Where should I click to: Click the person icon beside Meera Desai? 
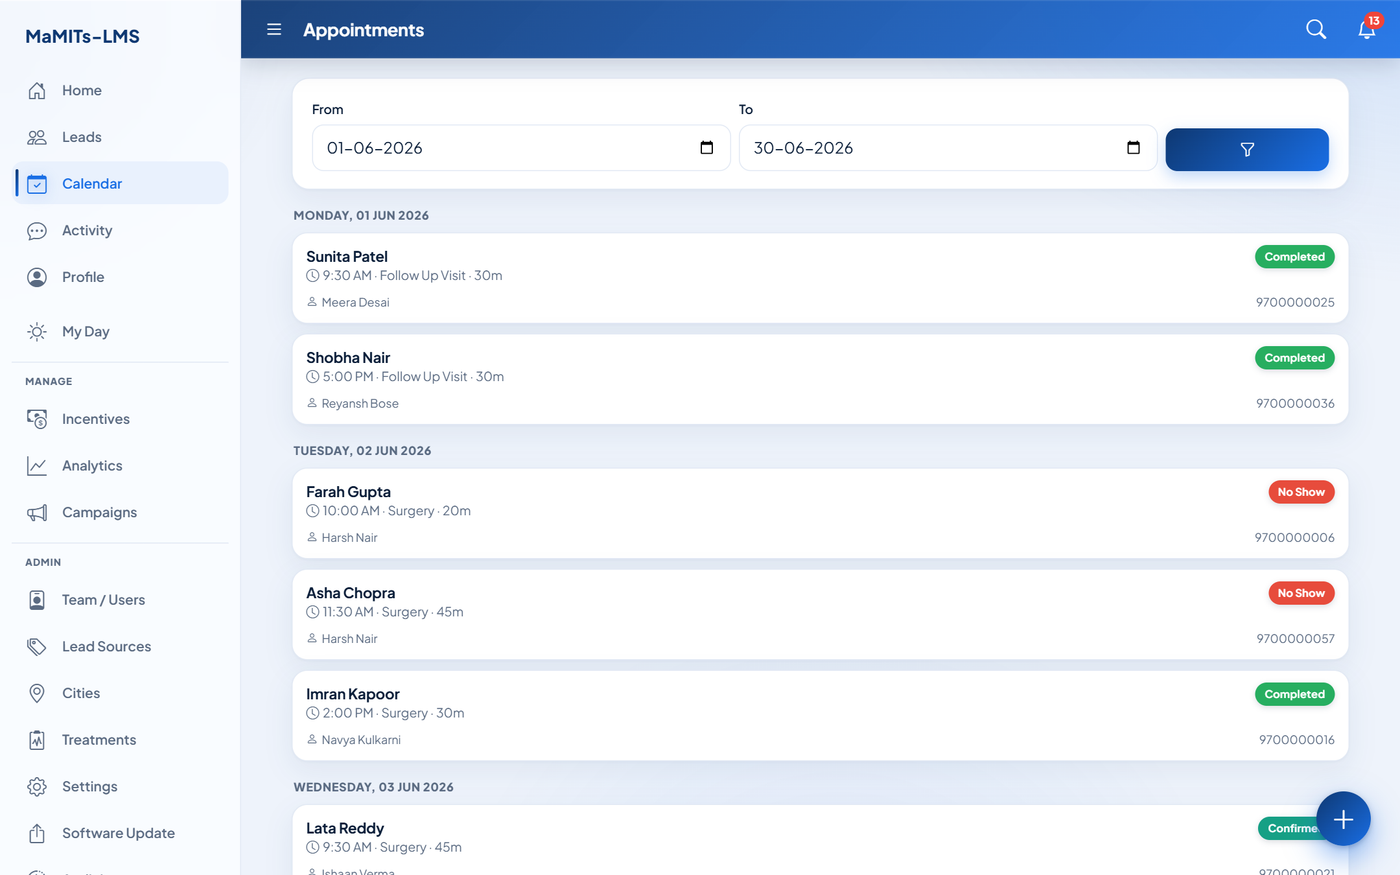(312, 302)
